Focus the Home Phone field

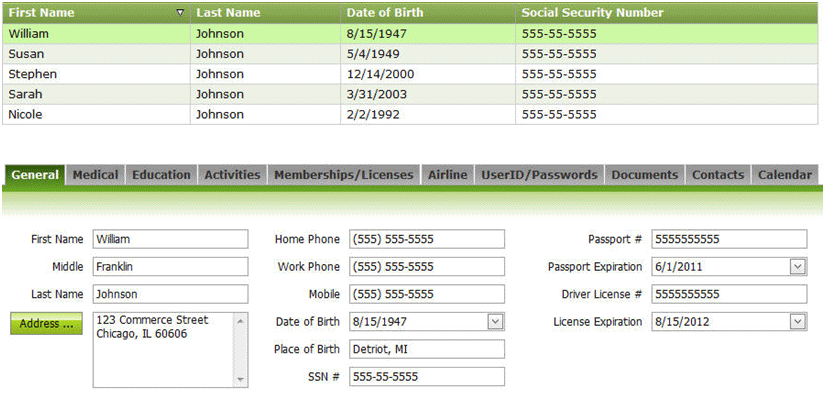point(426,240)
